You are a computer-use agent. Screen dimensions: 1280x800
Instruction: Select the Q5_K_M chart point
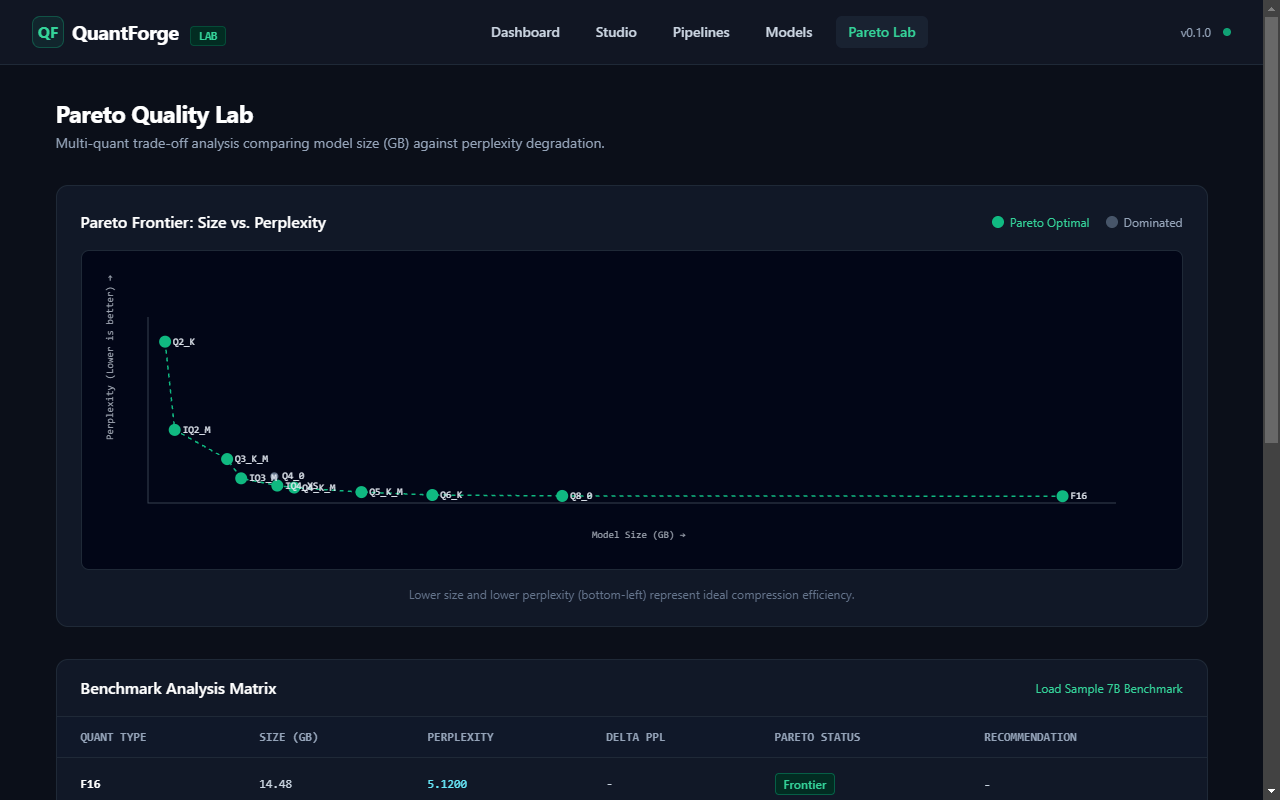tap(361, 492)
